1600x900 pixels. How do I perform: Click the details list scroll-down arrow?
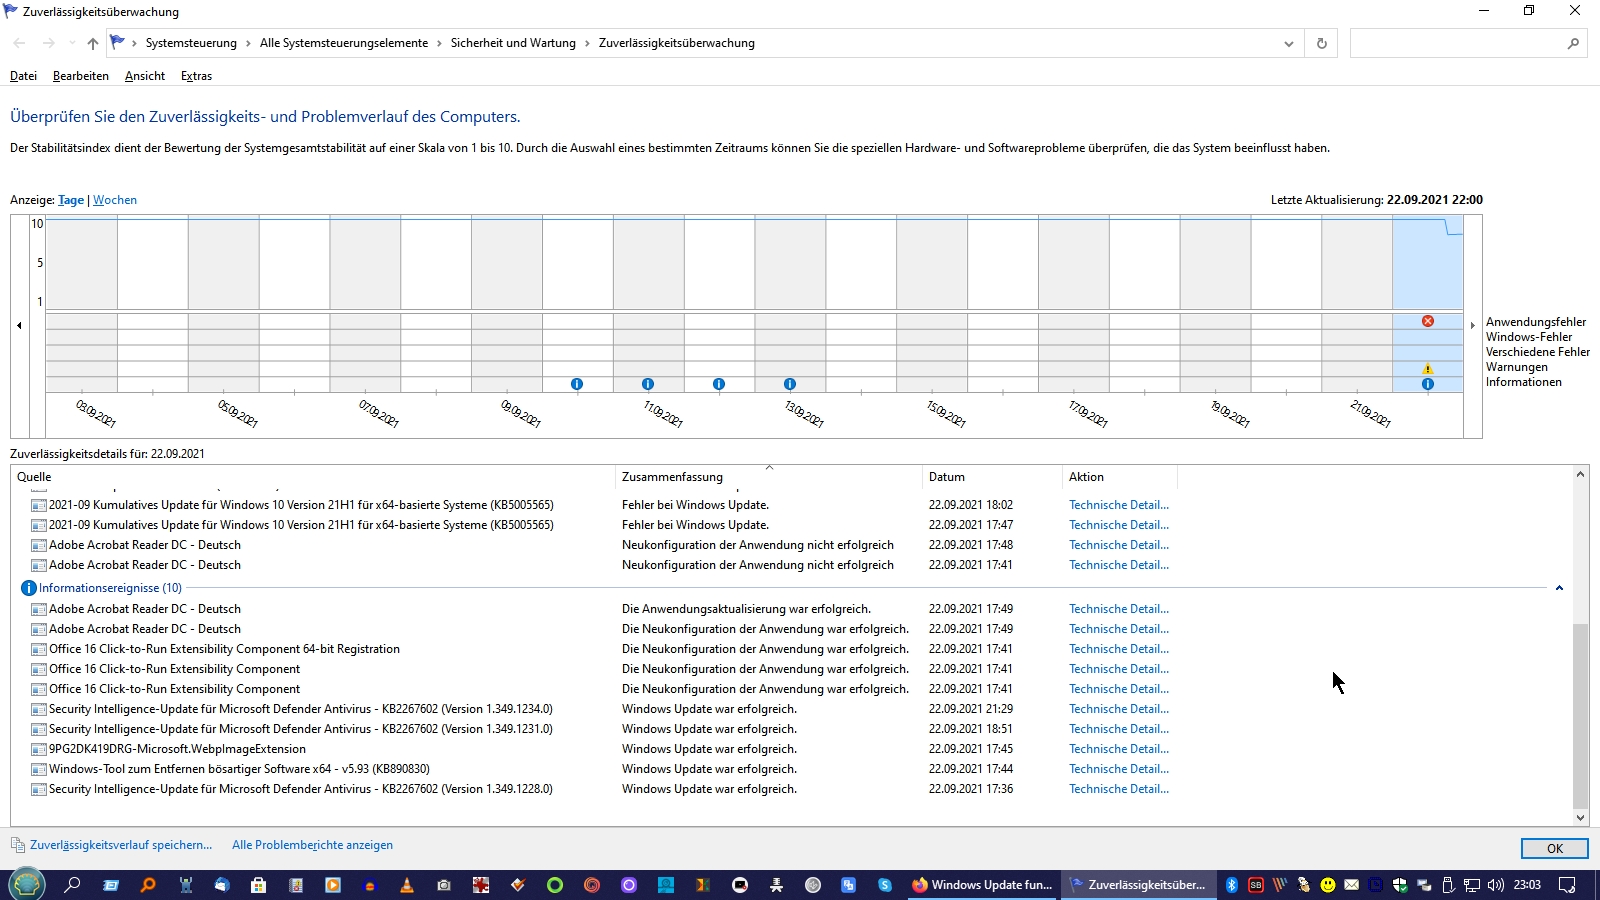pos(1580,817)
